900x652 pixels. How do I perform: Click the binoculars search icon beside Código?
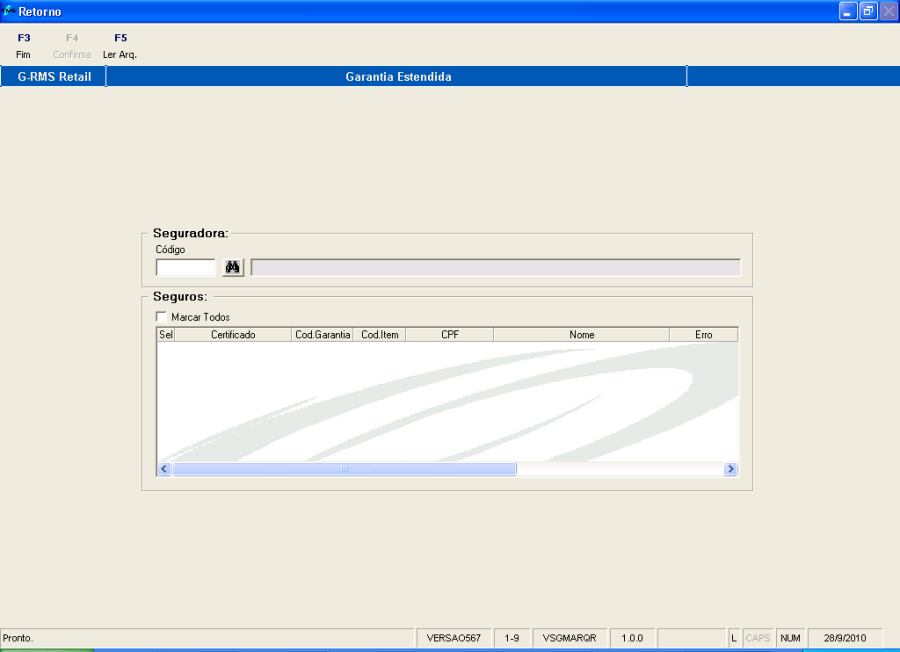pos(232,267)
